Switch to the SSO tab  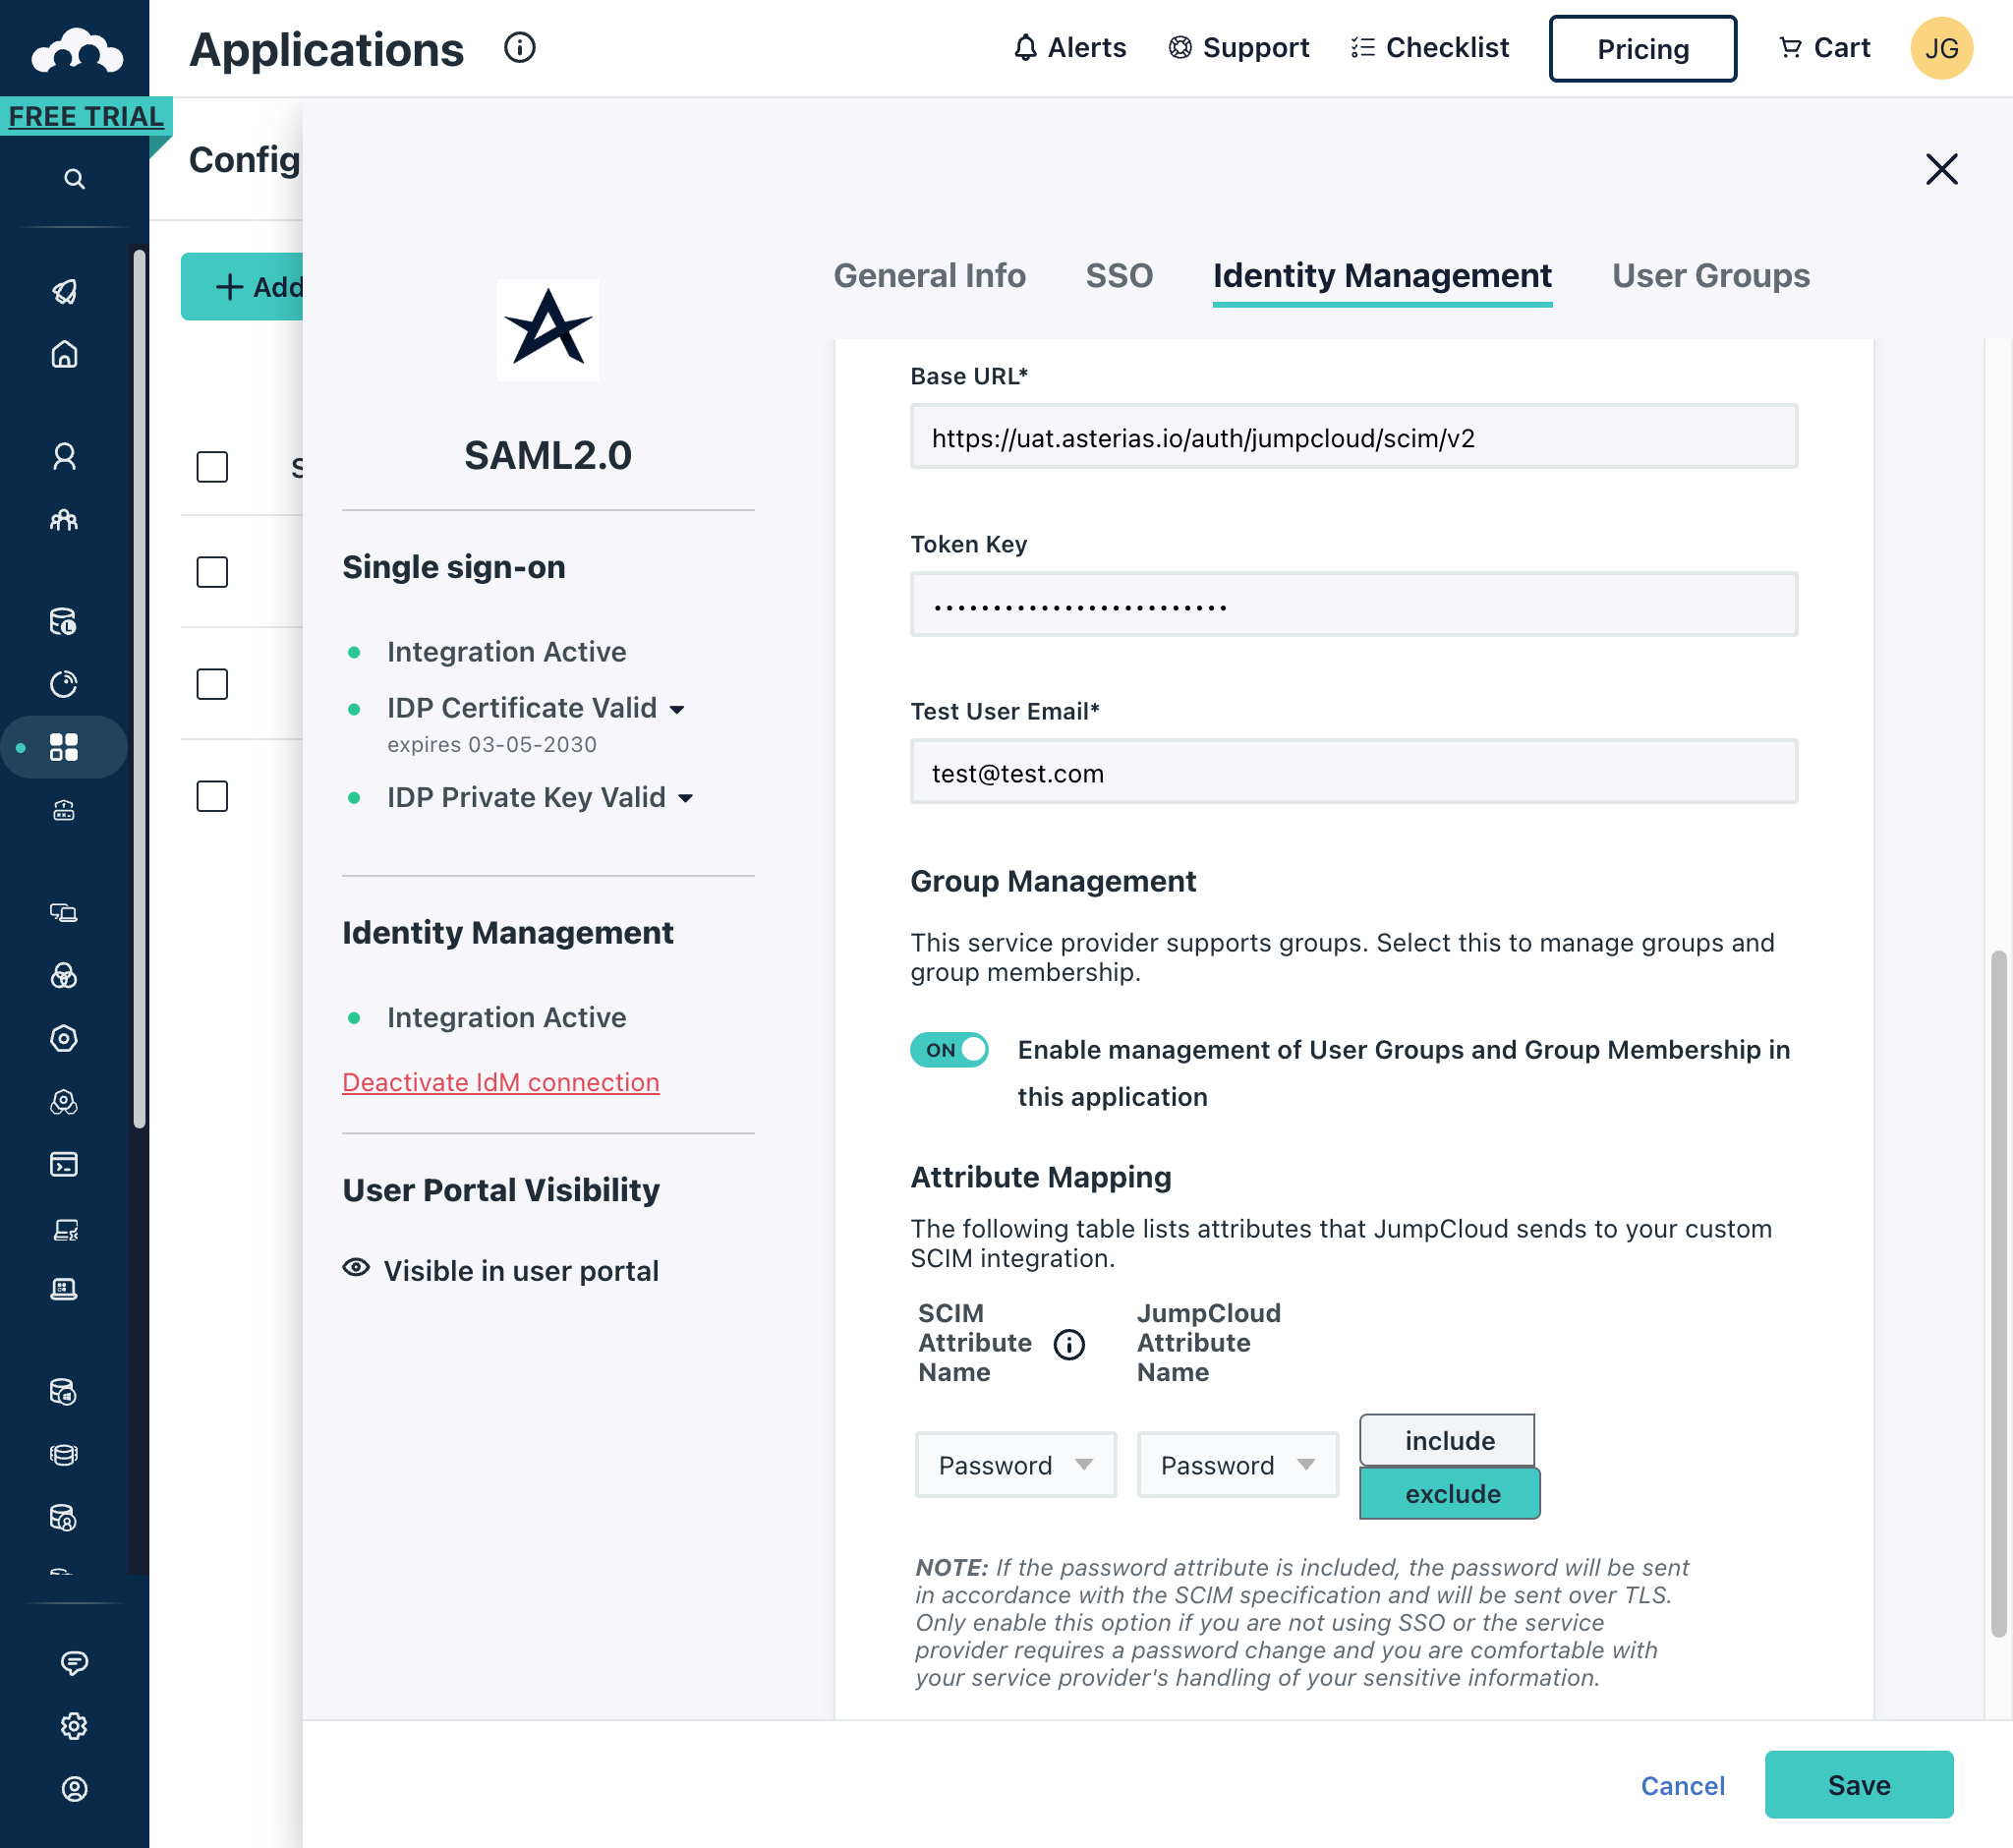coord(1118,276)
